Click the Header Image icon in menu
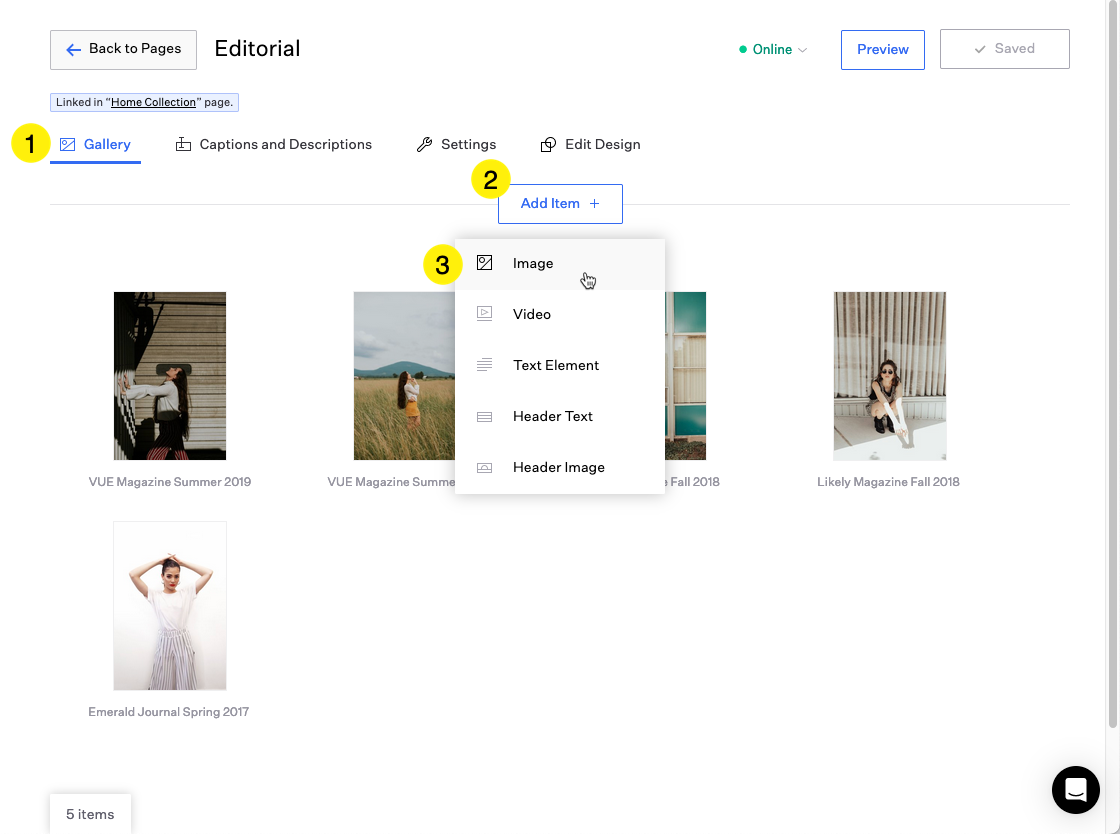This screenshot has width=1120, height=834. (x=484, y=468)
